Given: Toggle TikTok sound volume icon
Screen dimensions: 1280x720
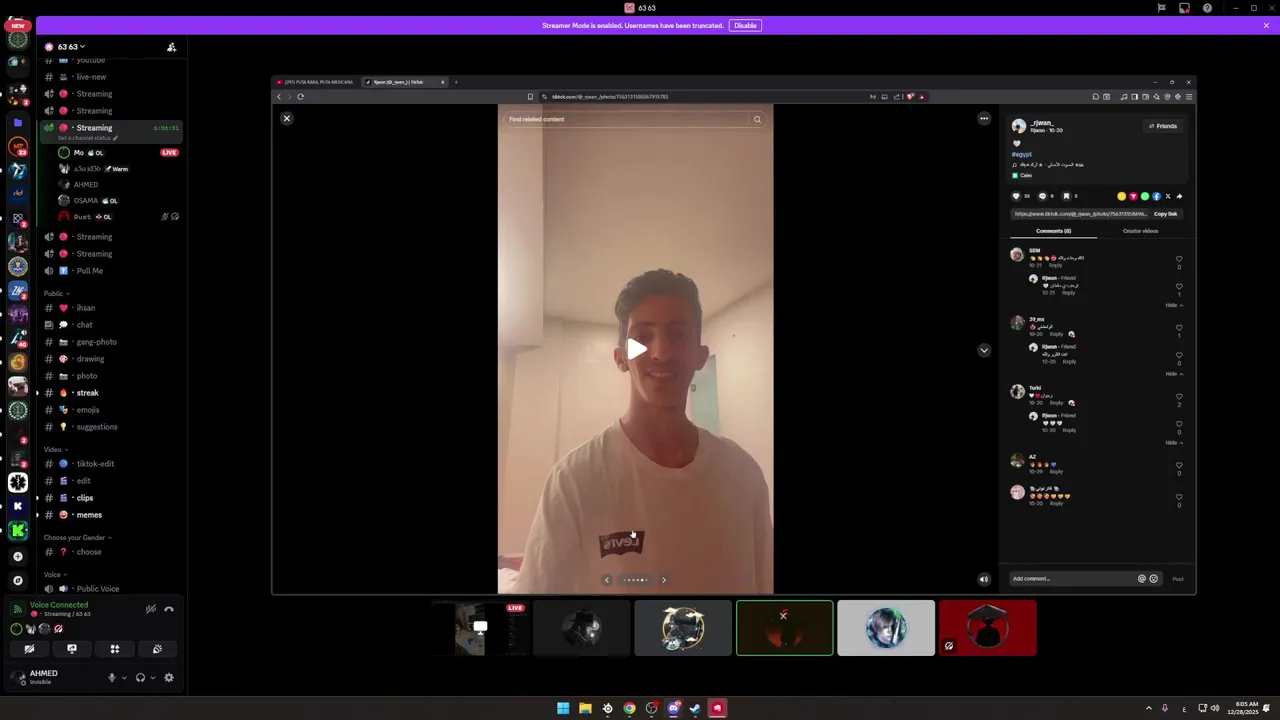Looking at the screenshot, I should pos(984,579).
